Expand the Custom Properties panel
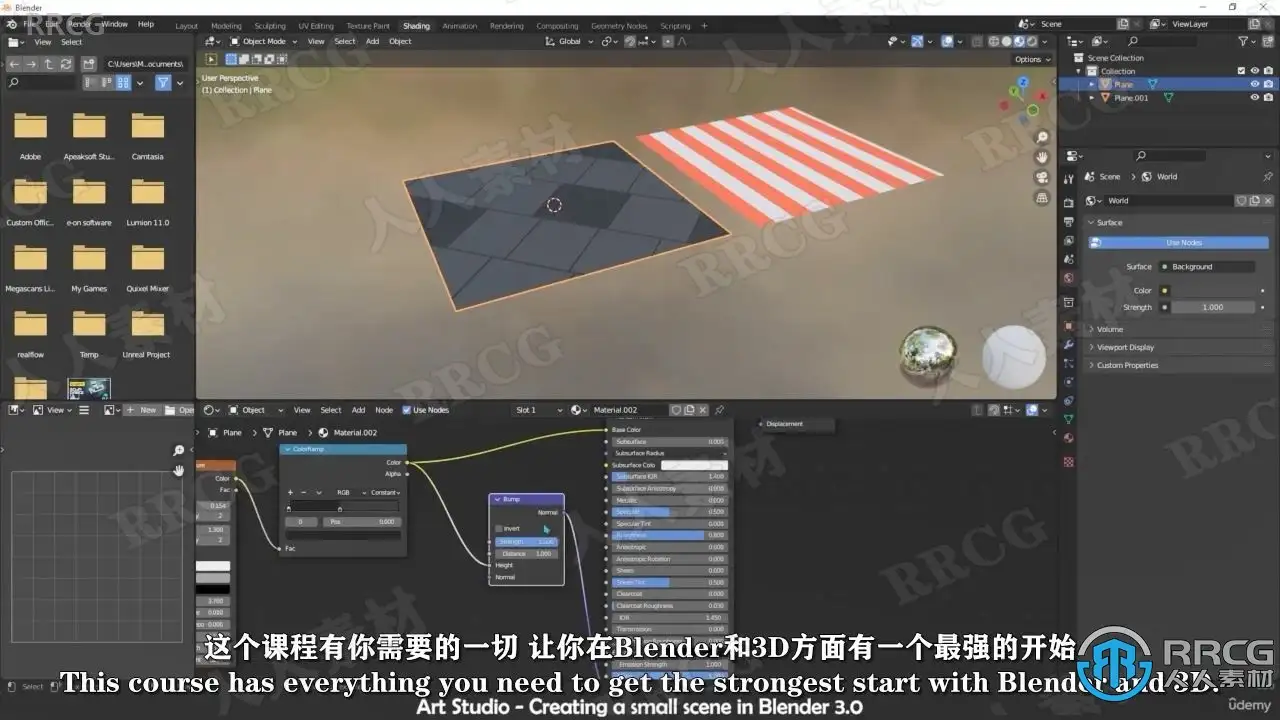Screen dimensions: 1280x720 pos(1127,365)
